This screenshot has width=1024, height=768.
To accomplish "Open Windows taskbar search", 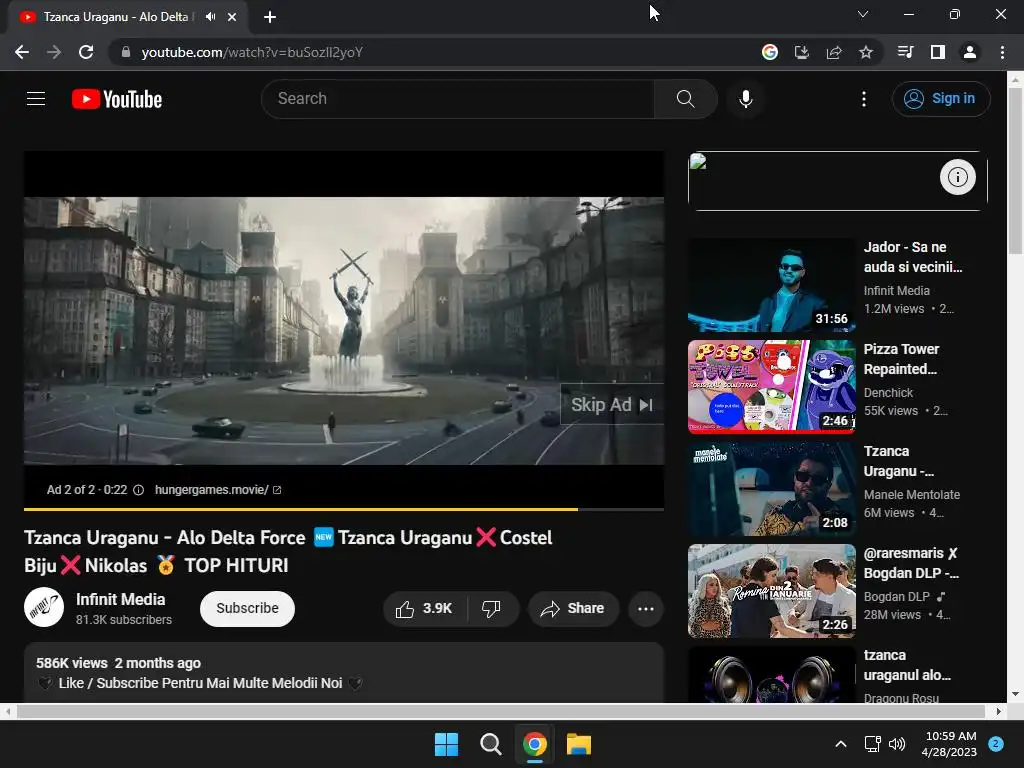I will click(x=490, y=744).
